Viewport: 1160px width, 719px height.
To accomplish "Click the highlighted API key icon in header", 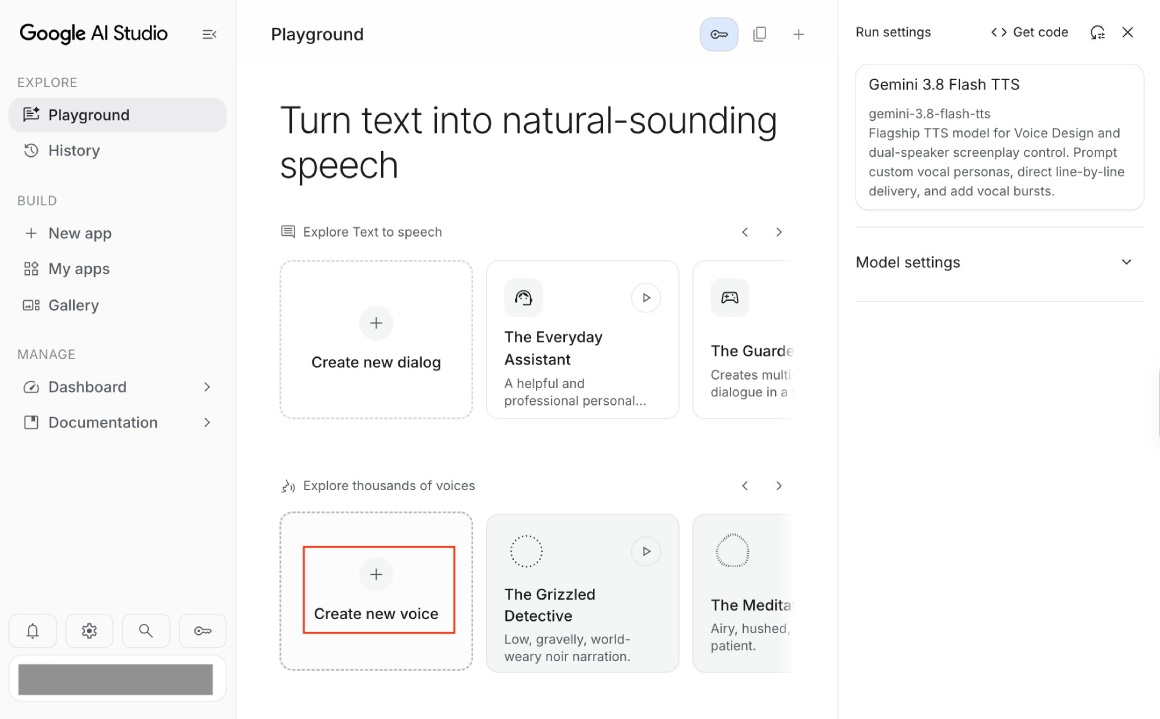I will coord(719,34).
